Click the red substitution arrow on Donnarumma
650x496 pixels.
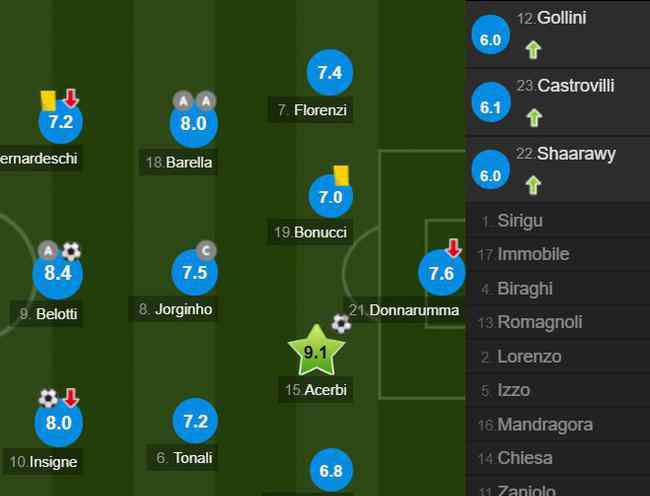click(454, 248)
